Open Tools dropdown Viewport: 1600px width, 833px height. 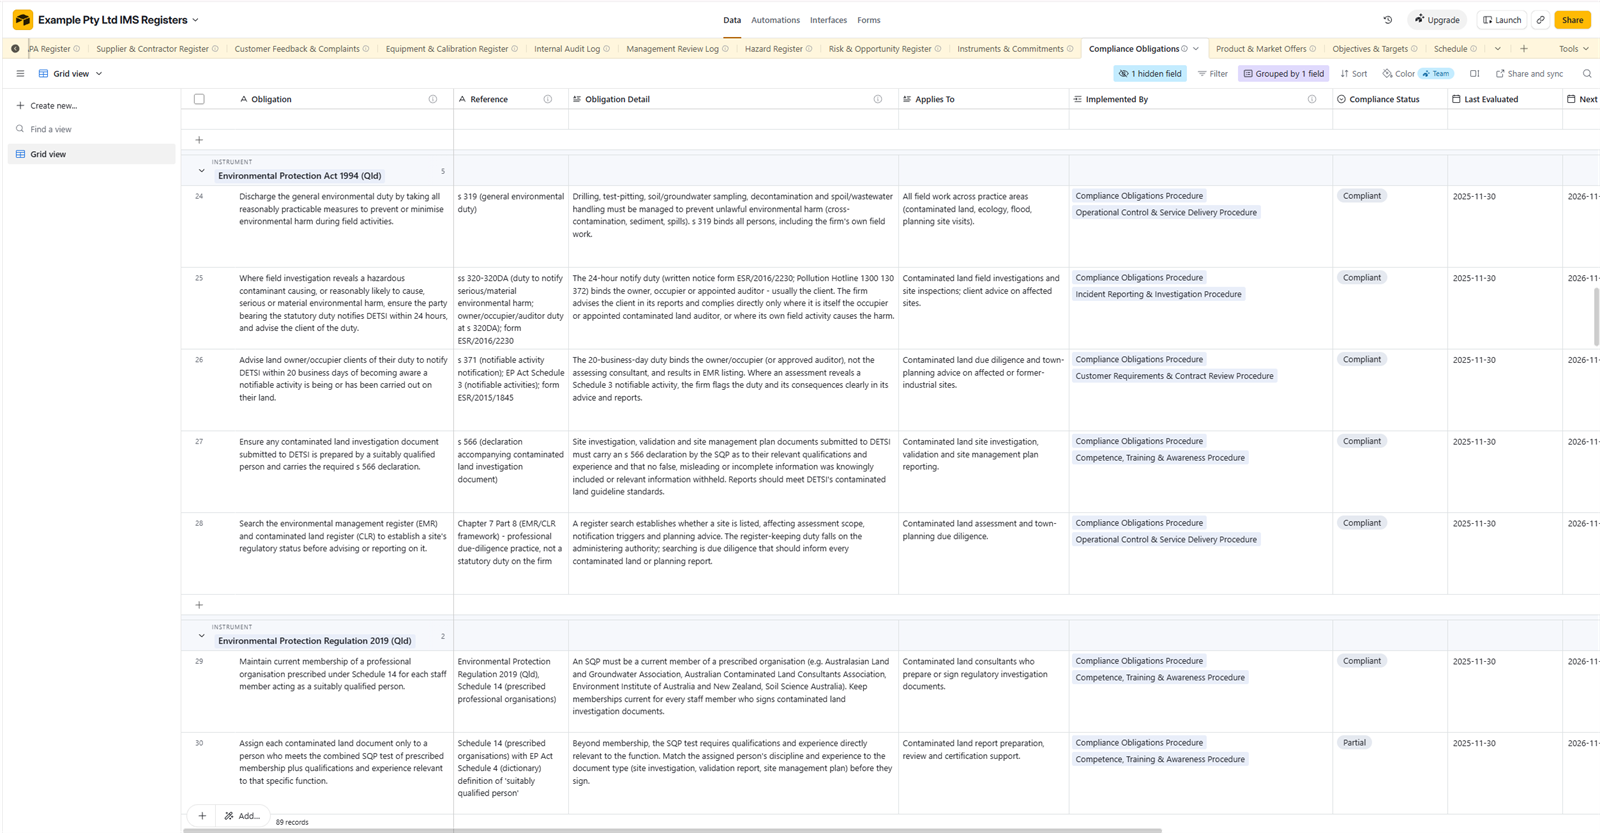click(x=1574, y=49)
